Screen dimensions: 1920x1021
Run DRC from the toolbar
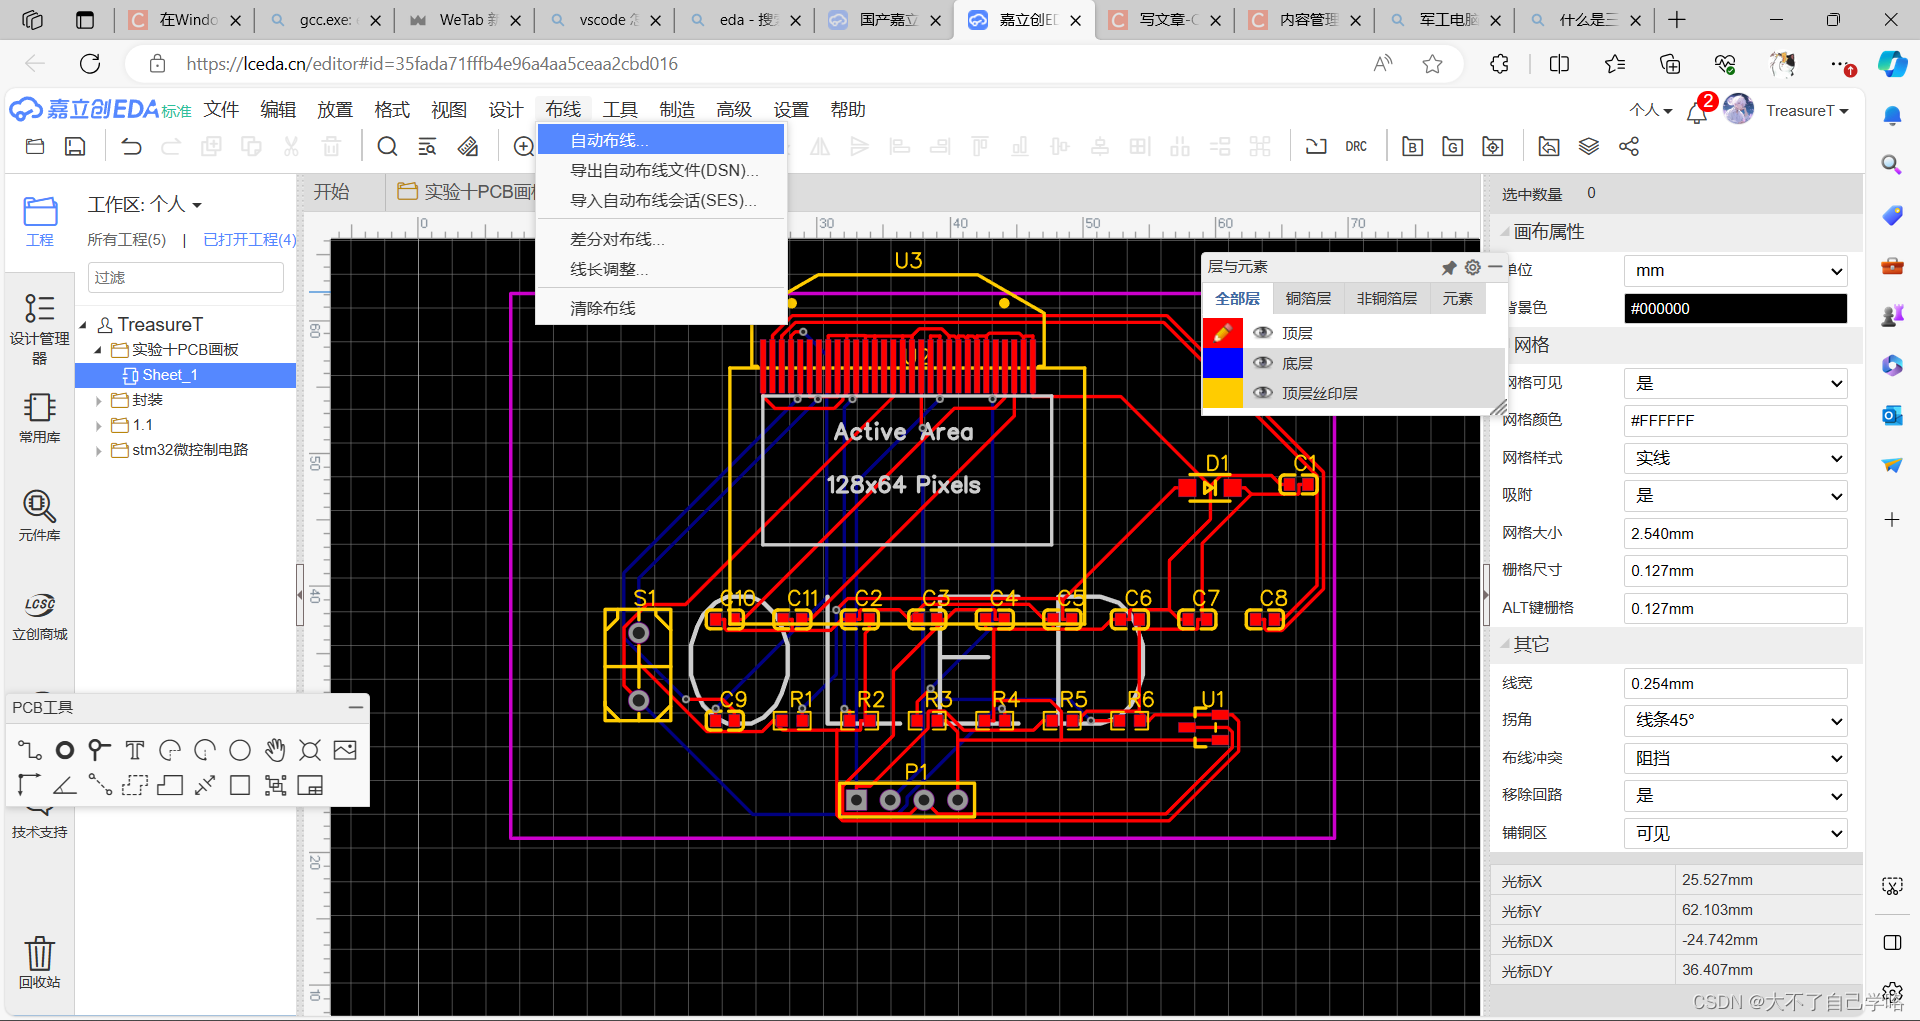1356,146
